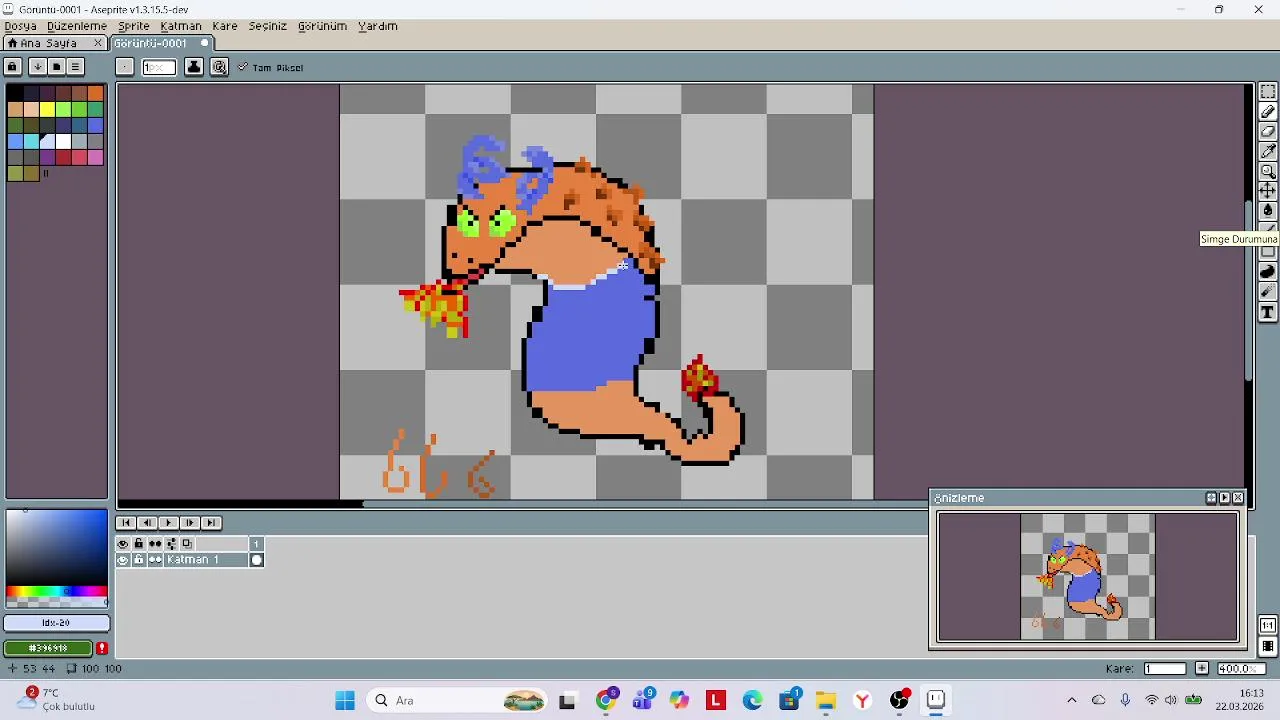Select the Pencil tool
Viewport: 1280px width, 720px height.
[1267, 112]
